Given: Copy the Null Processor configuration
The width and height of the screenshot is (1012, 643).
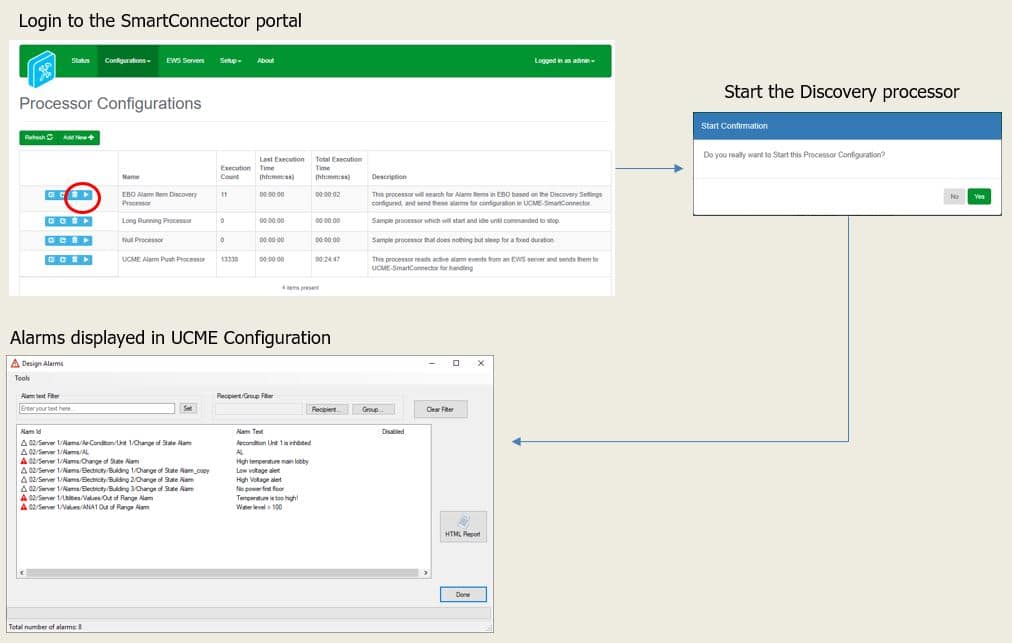Looking at the screenshot, I should pyautogui.click(x=63, y=240).
